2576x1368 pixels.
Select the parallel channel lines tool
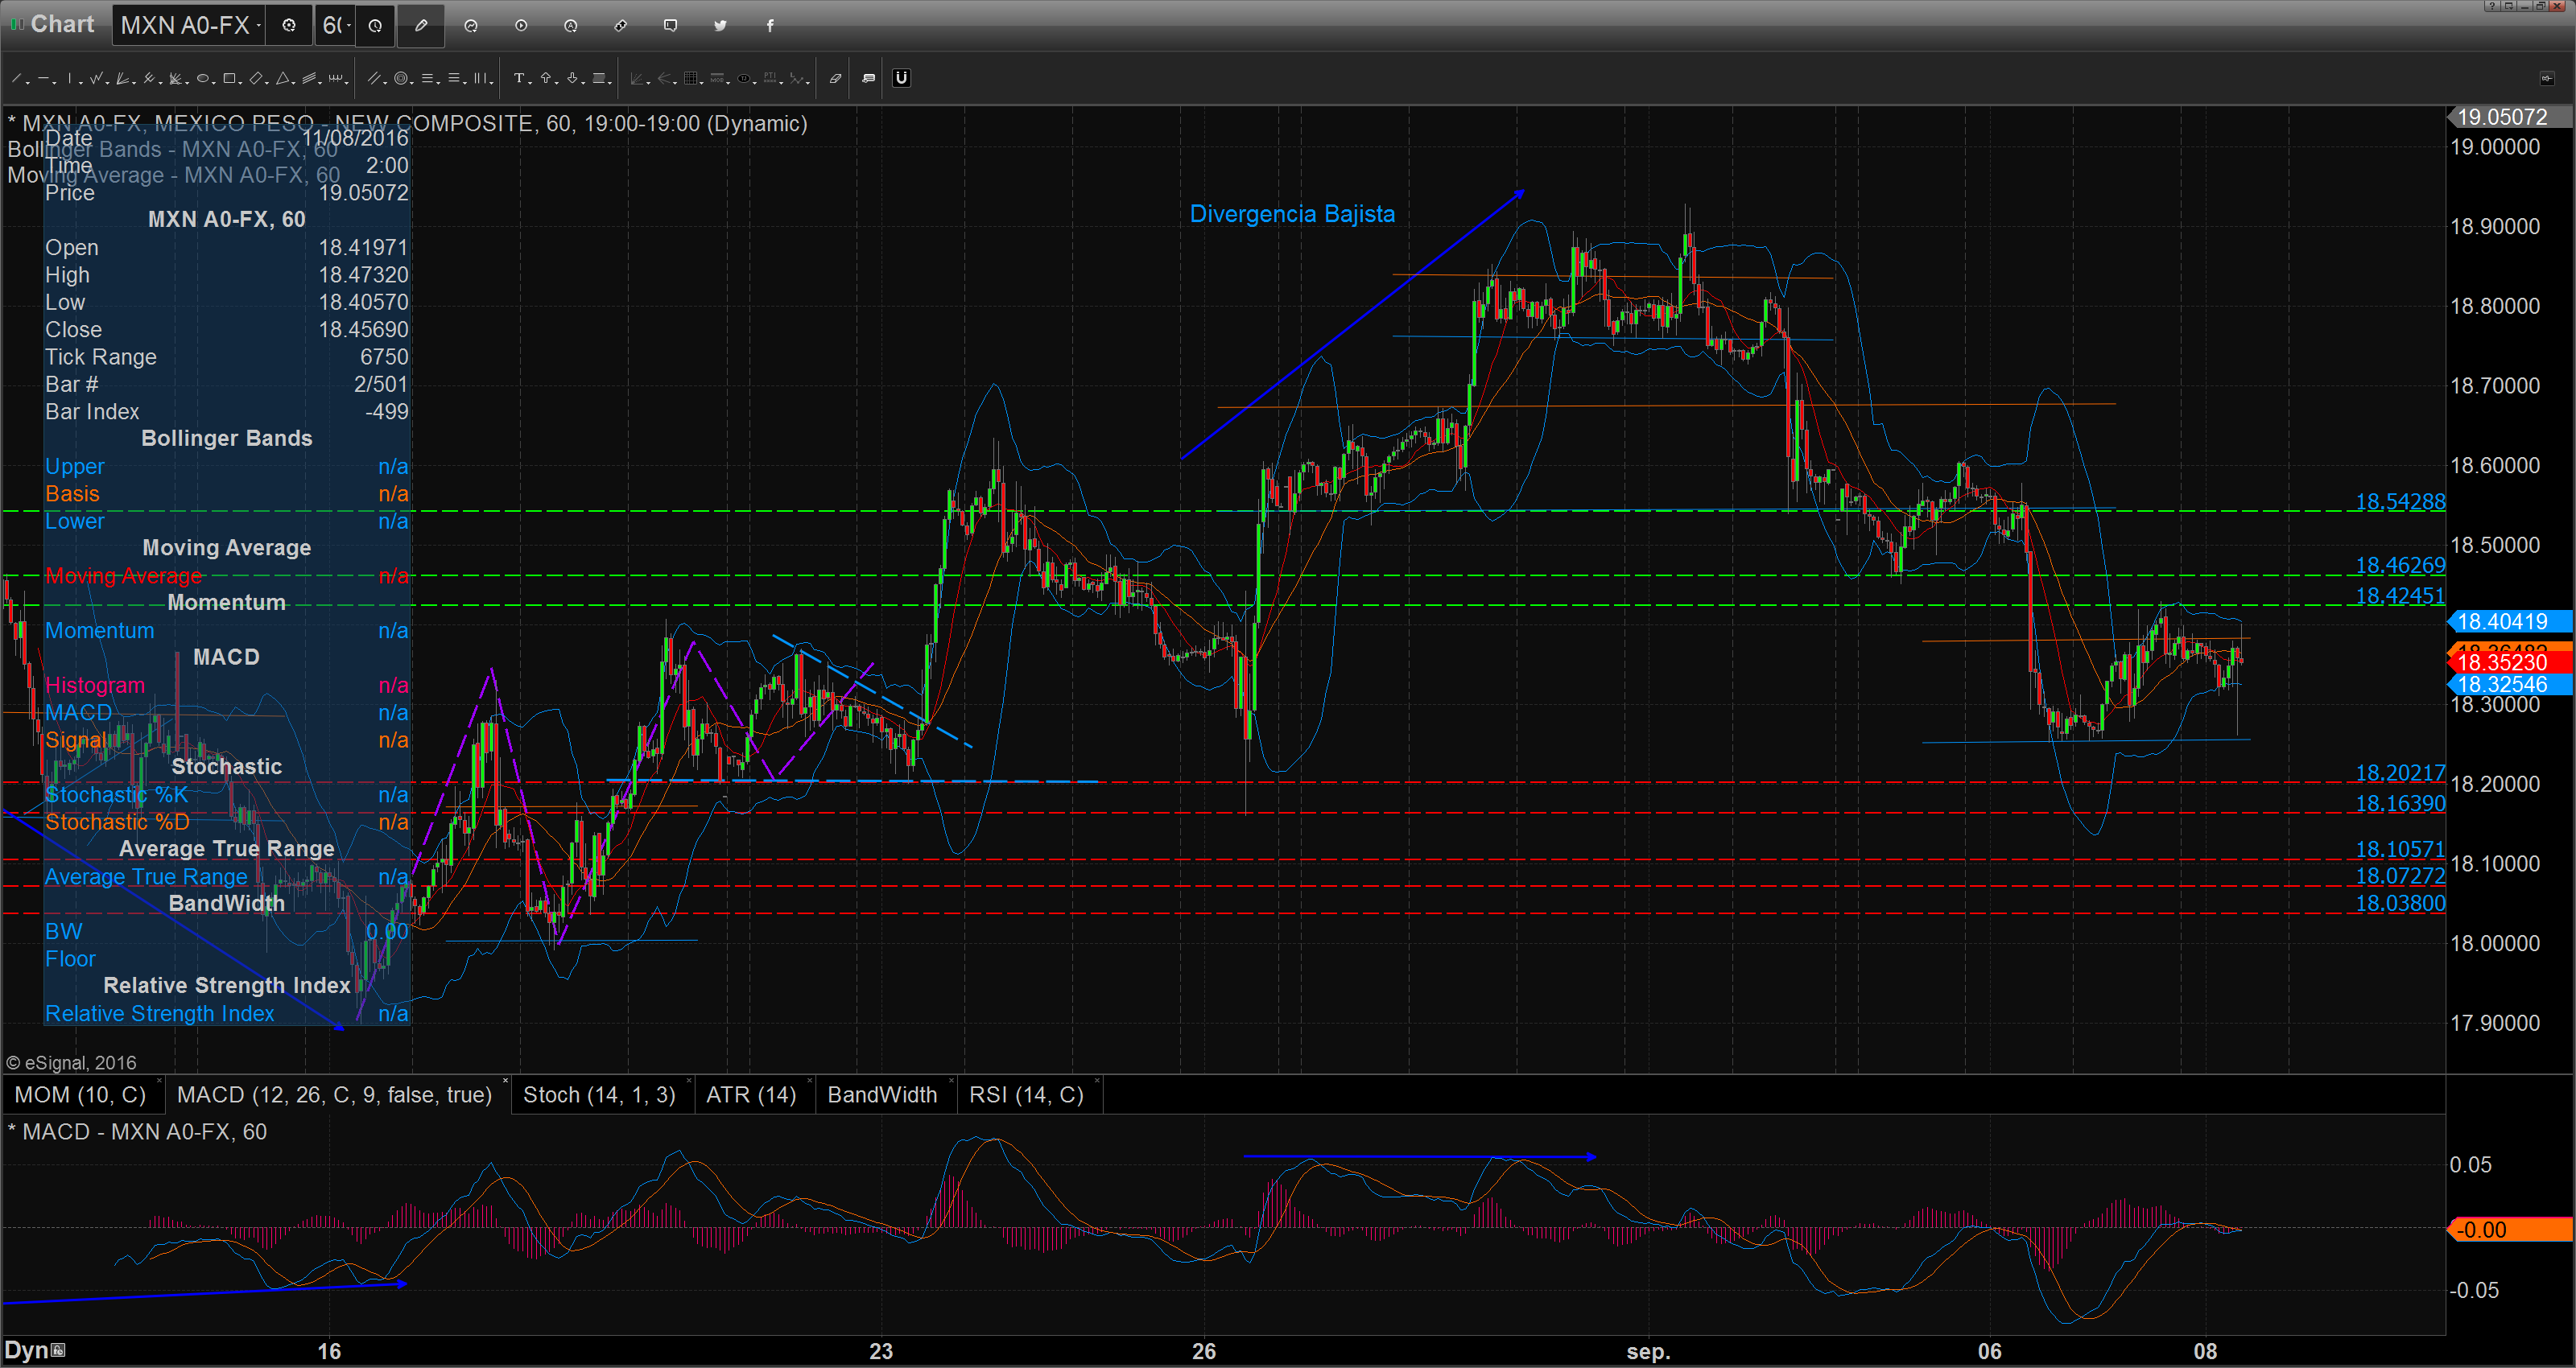309,78
